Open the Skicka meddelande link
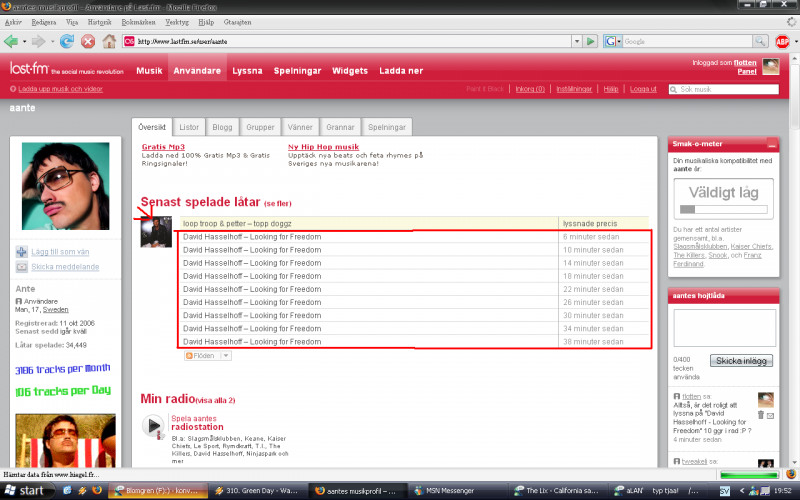Viewport: 800px width, 500px height. coord(64,267)
